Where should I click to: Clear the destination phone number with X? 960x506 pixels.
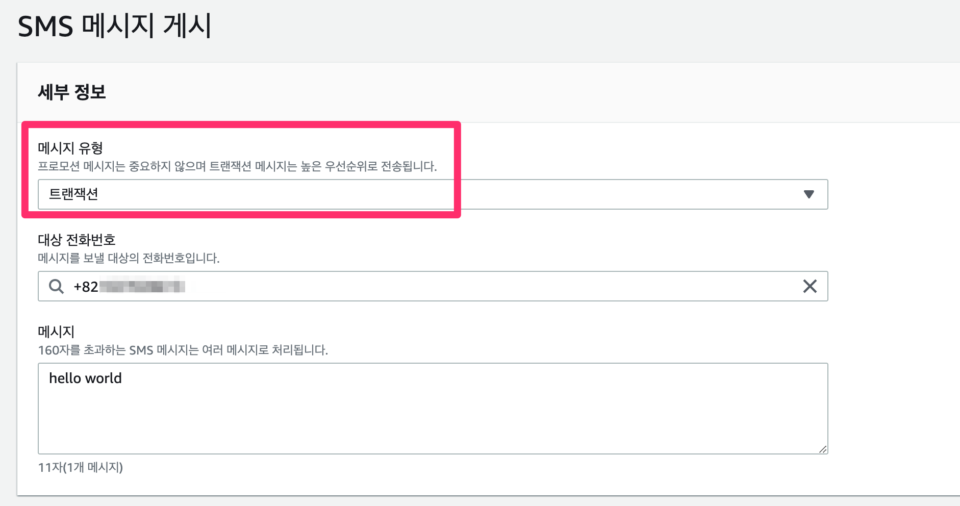809,287
